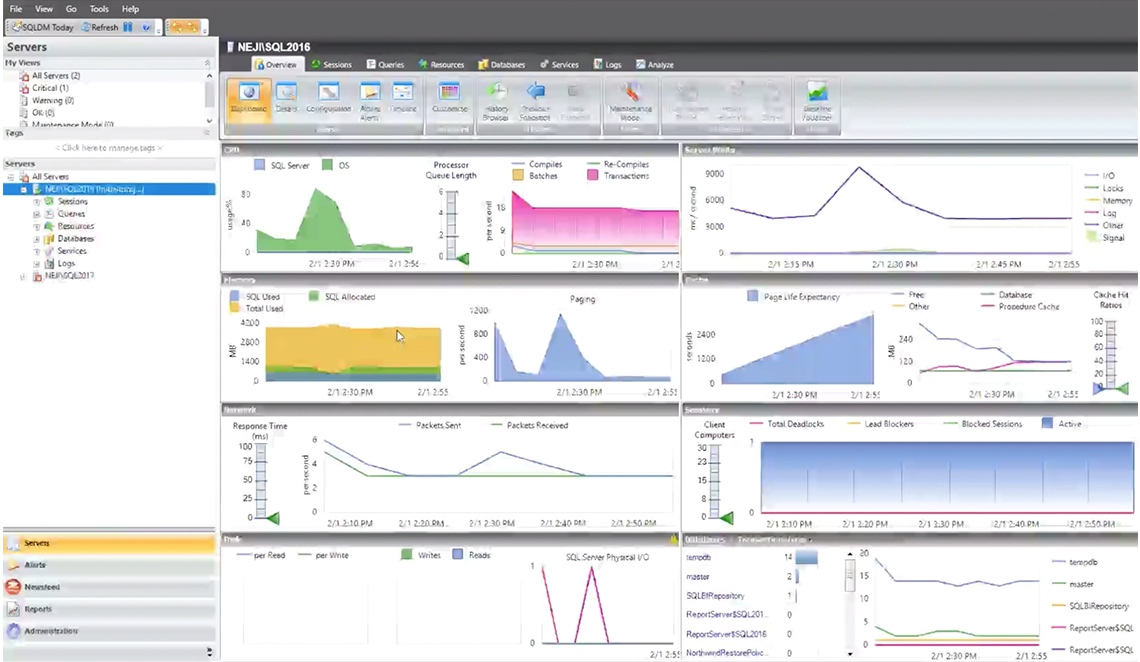
Task: Switch to the Analyze tab
Action: (x=654, y=65)
